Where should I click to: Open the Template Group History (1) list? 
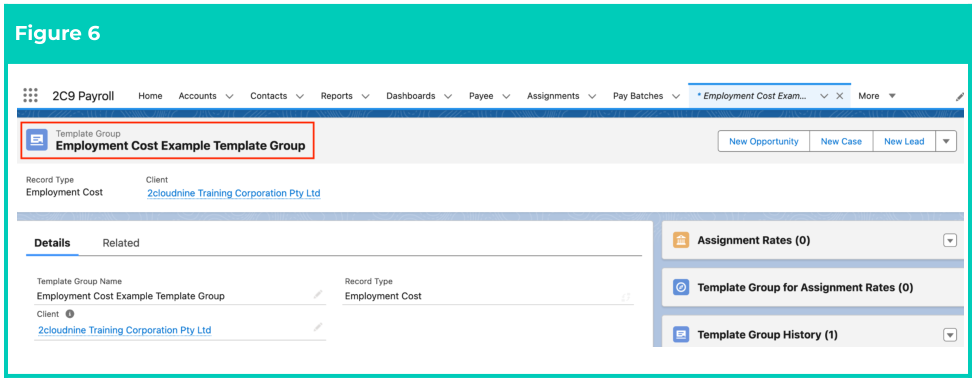click(x=767, y=335)
